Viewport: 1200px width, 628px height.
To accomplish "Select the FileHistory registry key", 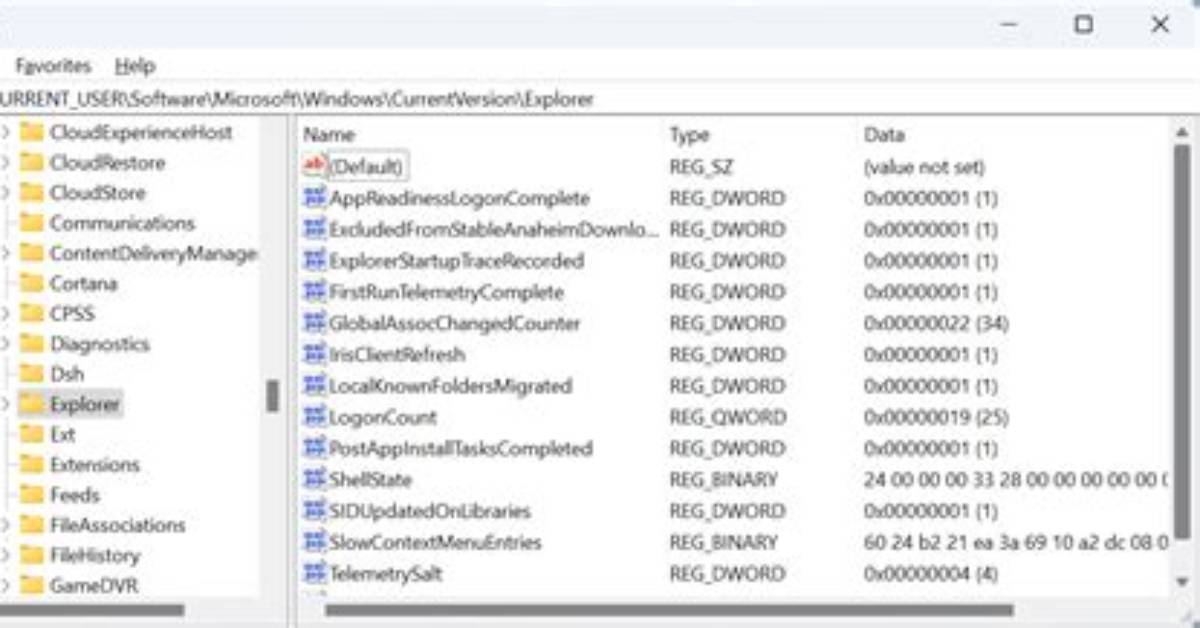I will (95, 555).
